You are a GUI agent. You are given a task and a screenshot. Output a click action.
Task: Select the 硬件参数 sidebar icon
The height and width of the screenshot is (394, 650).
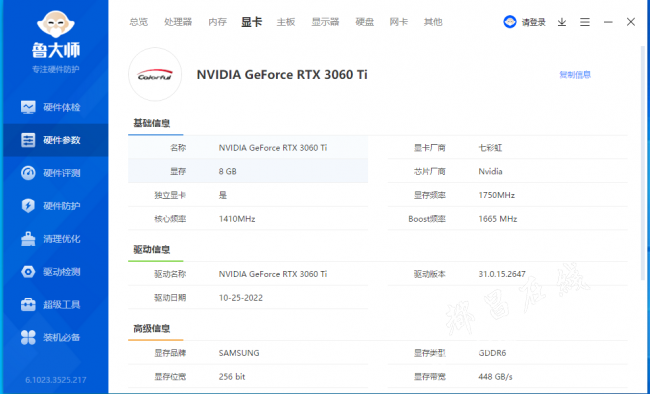tap(28, 140)
